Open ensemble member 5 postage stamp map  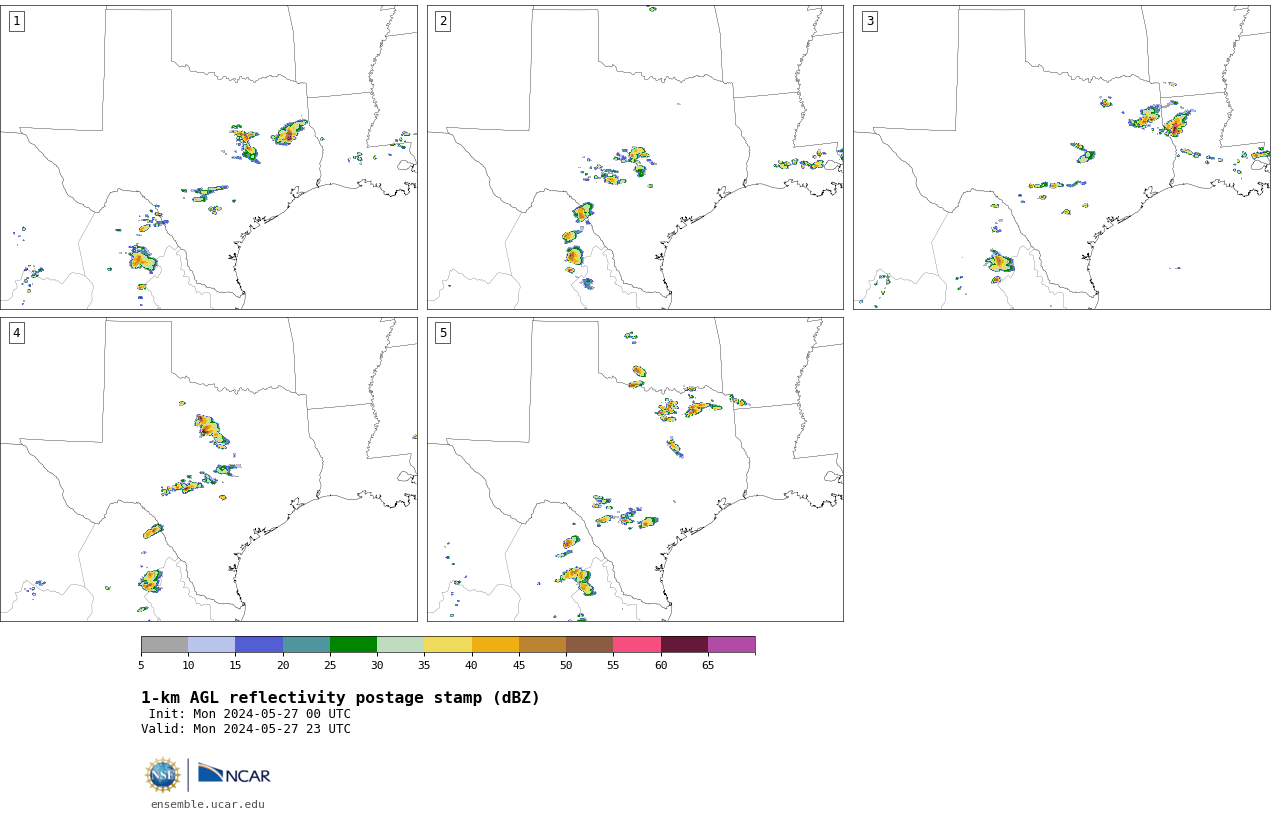point(635,470)
